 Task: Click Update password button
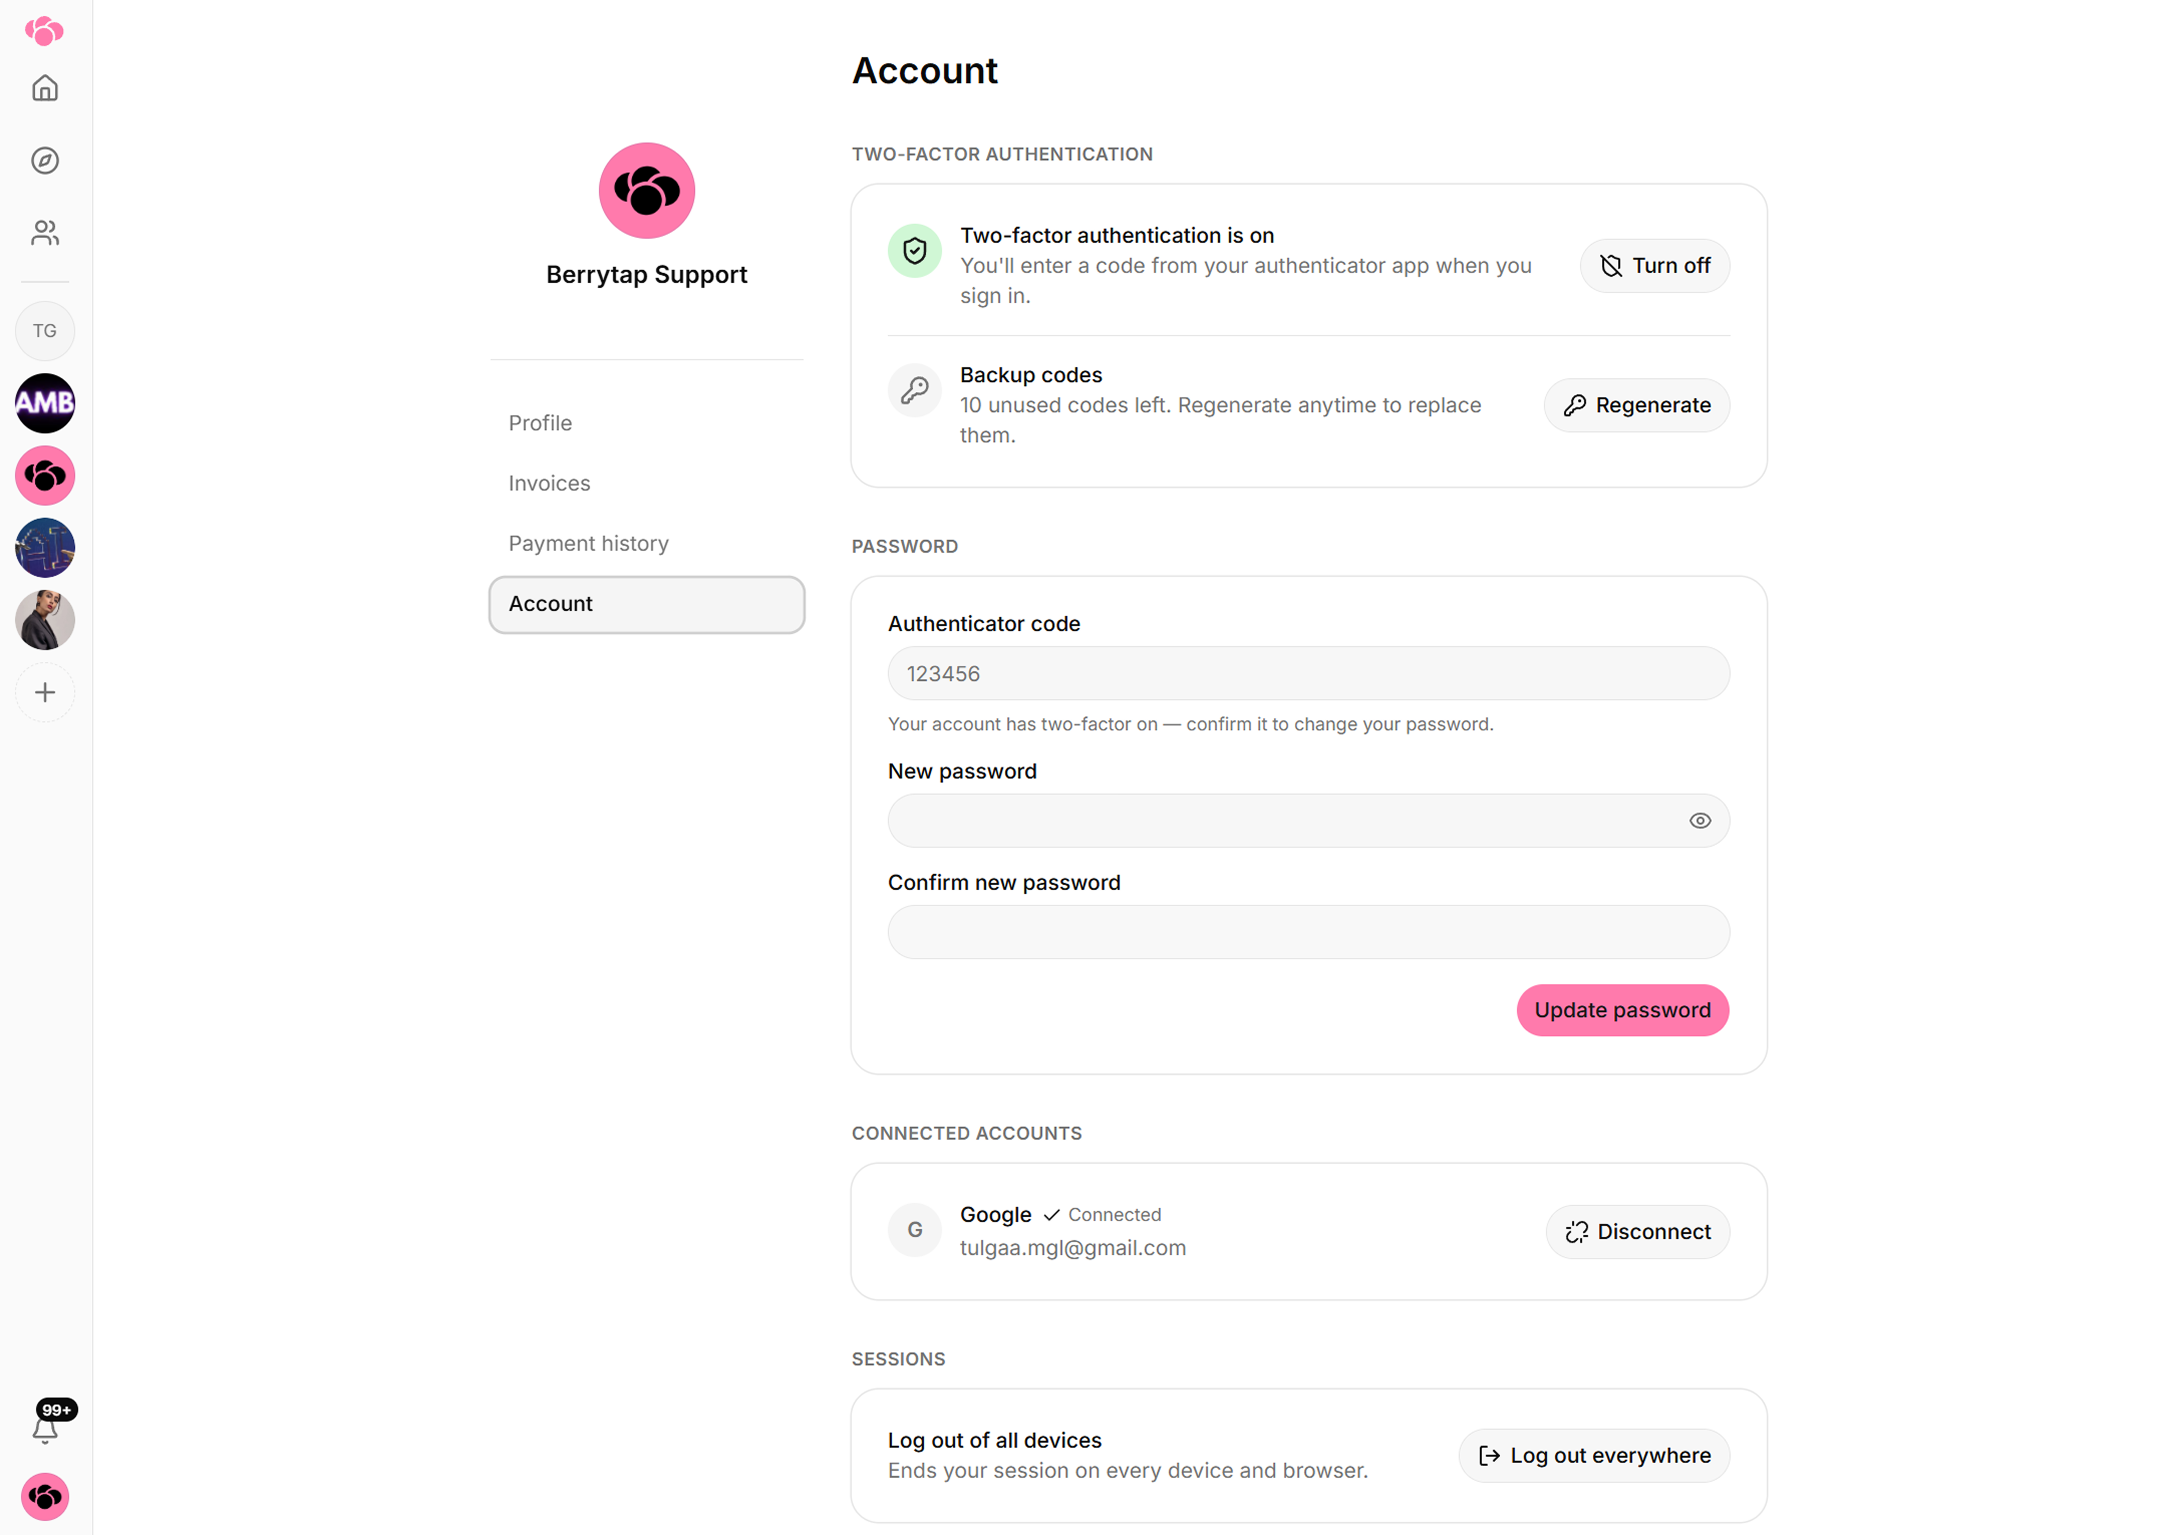1622,1010
